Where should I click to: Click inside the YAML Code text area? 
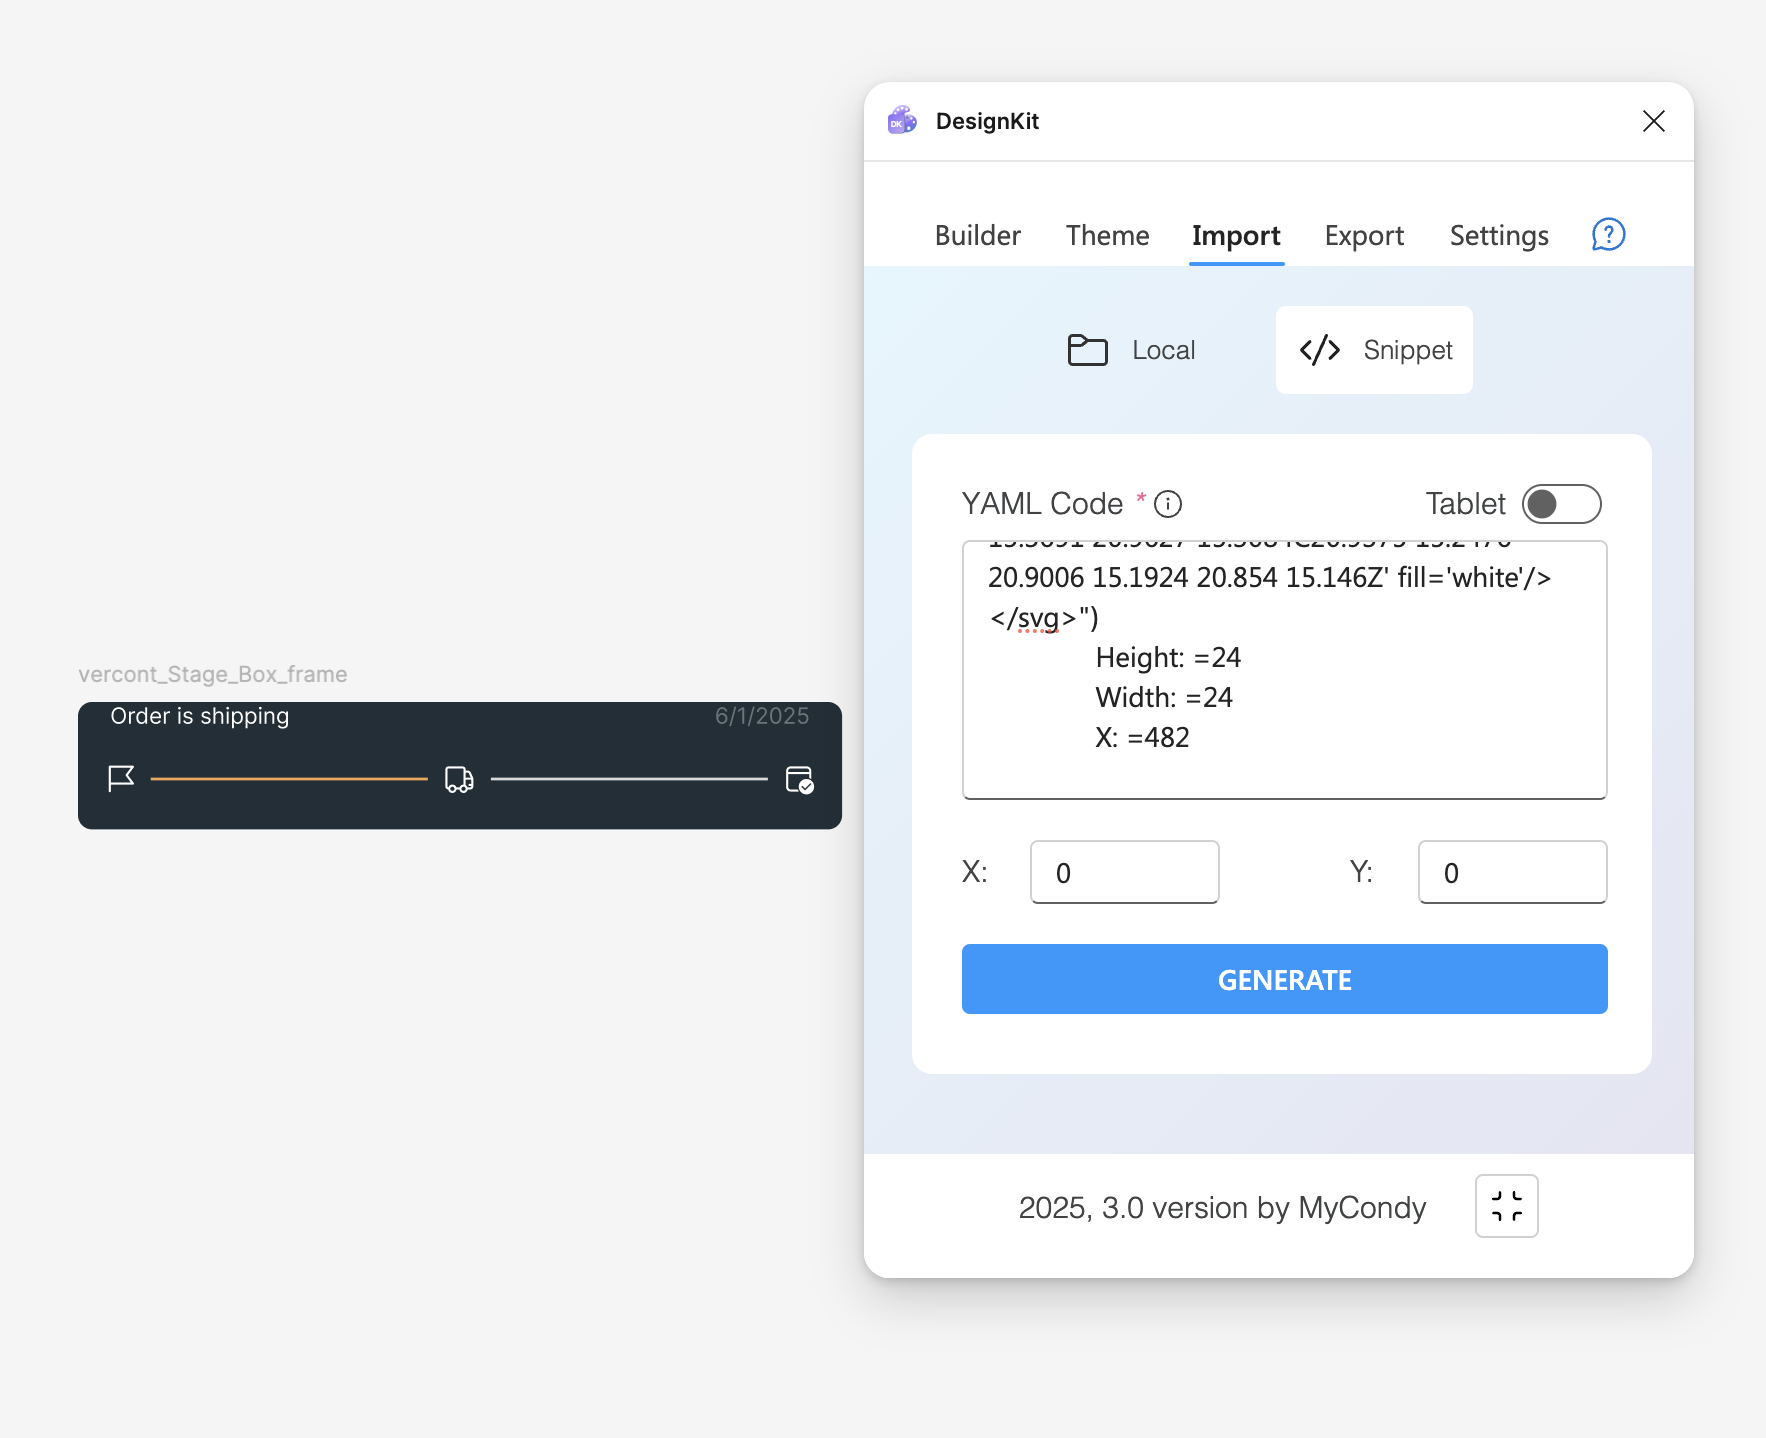click(1284, 670)
